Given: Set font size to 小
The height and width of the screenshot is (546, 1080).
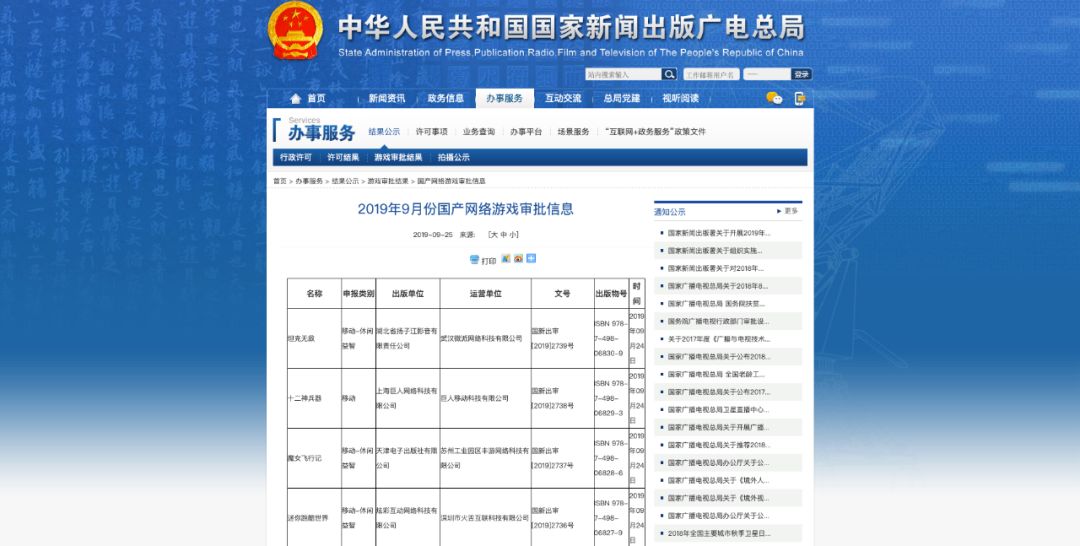Looking at the screenshot, I should point(512,235).
